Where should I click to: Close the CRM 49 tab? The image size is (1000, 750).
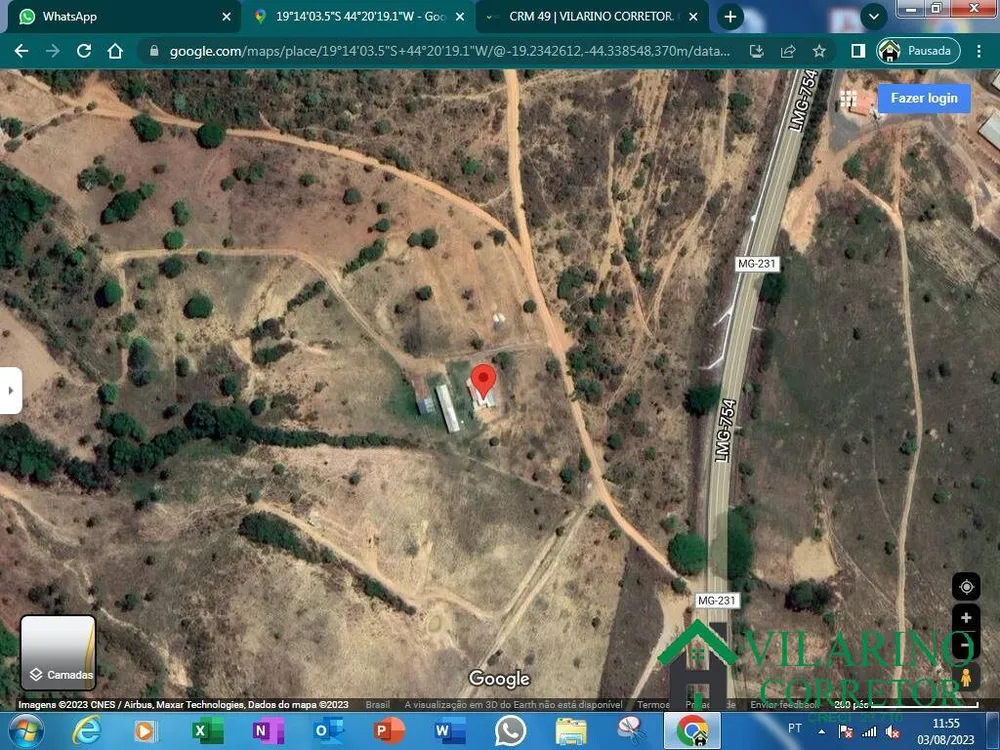(693, 17)
